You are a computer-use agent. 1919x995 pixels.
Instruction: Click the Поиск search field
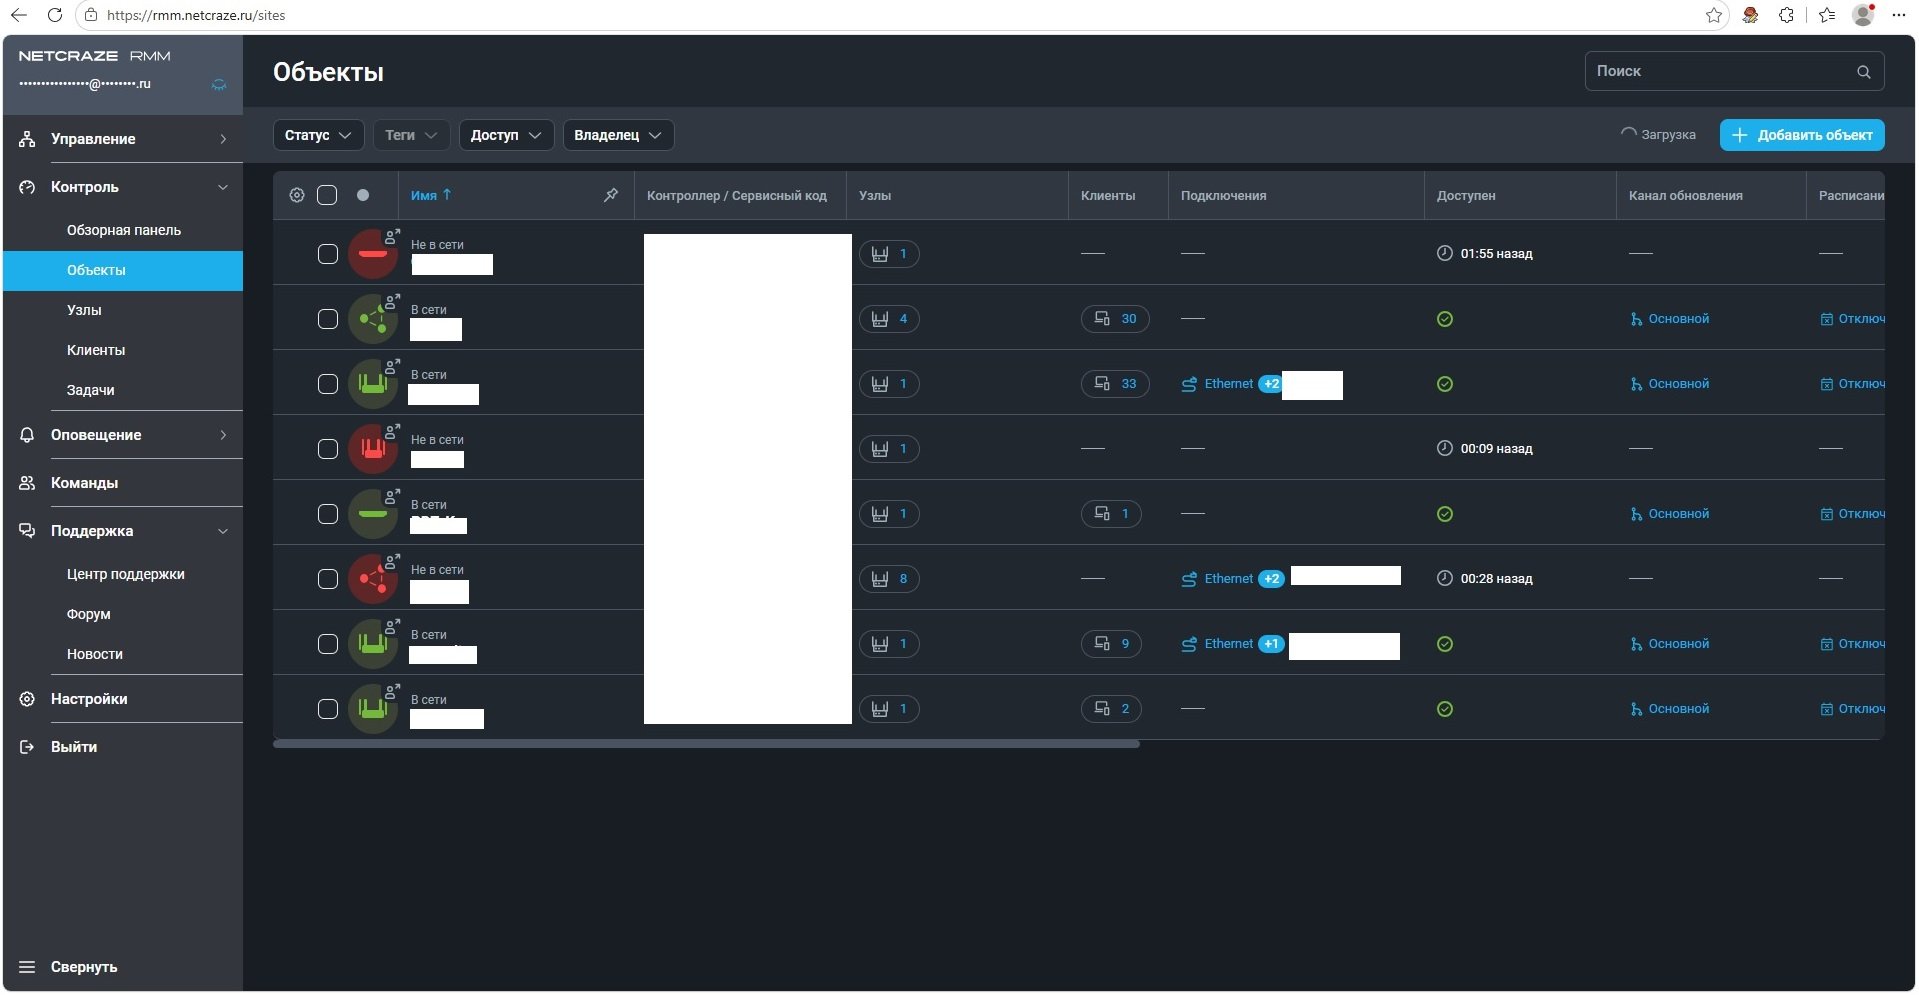pos(1734,71)
